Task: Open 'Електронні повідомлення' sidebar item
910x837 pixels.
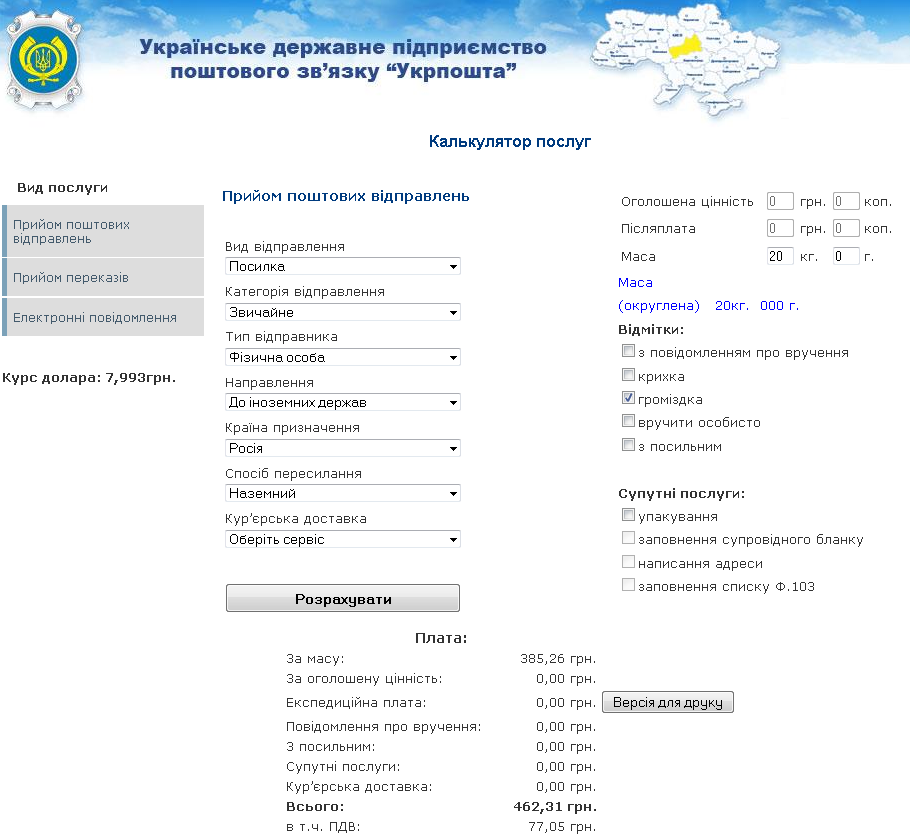Action: [x=103, y=317]
